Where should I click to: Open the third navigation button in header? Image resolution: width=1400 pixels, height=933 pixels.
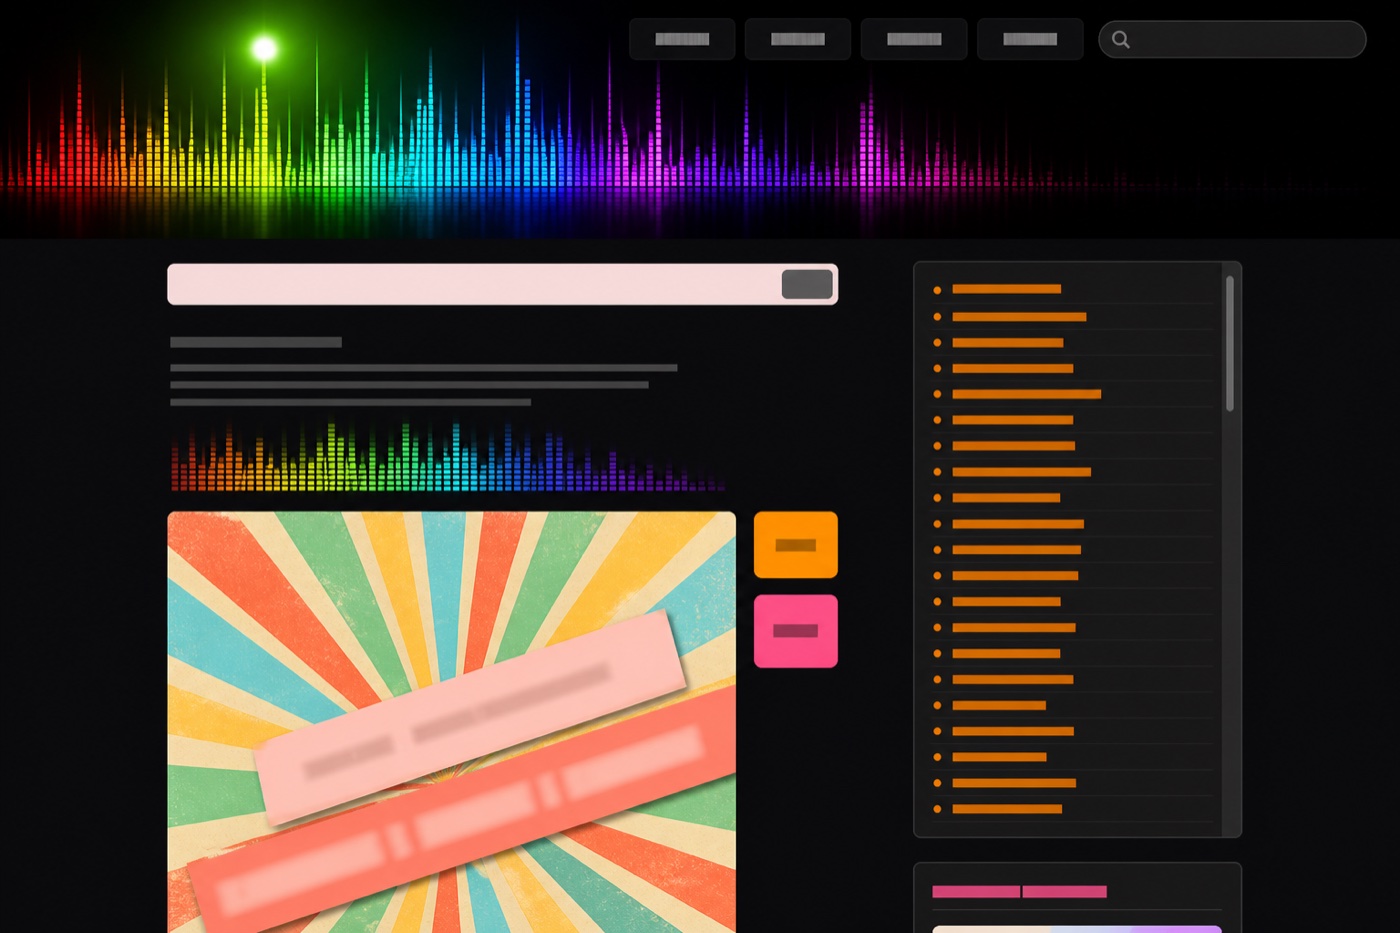914,39
